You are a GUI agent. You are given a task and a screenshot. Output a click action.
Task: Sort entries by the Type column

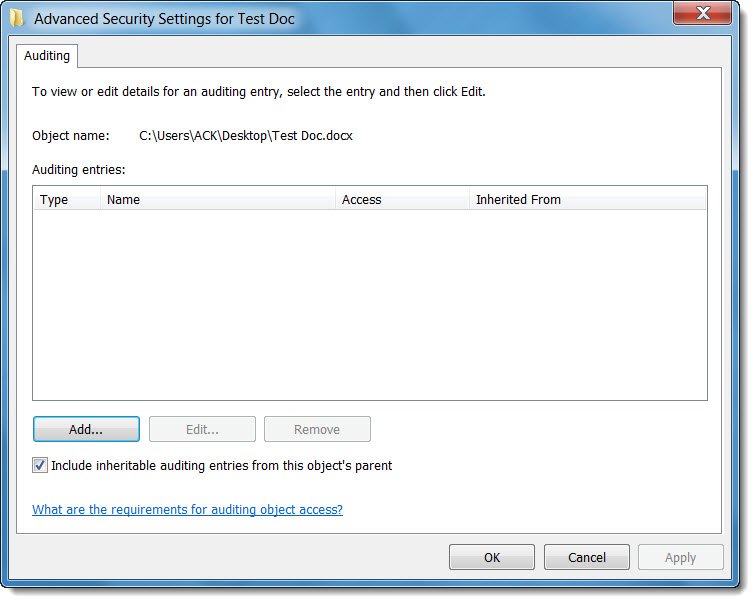tap(54, 199)
